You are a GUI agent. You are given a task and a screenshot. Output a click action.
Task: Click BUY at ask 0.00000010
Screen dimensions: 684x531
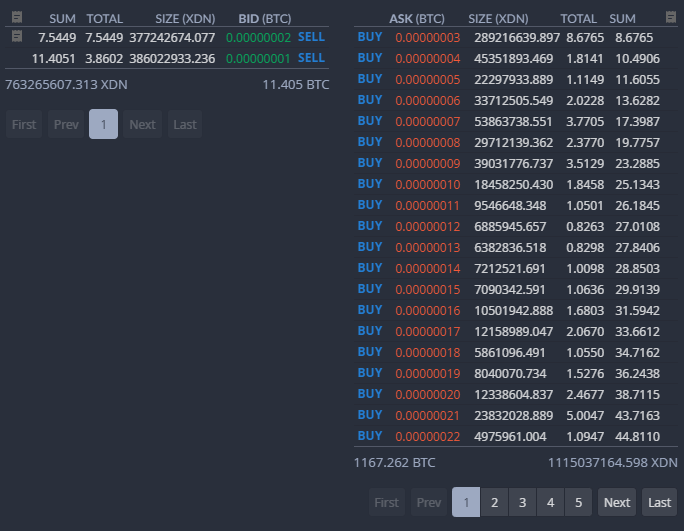tap(370, 184)
